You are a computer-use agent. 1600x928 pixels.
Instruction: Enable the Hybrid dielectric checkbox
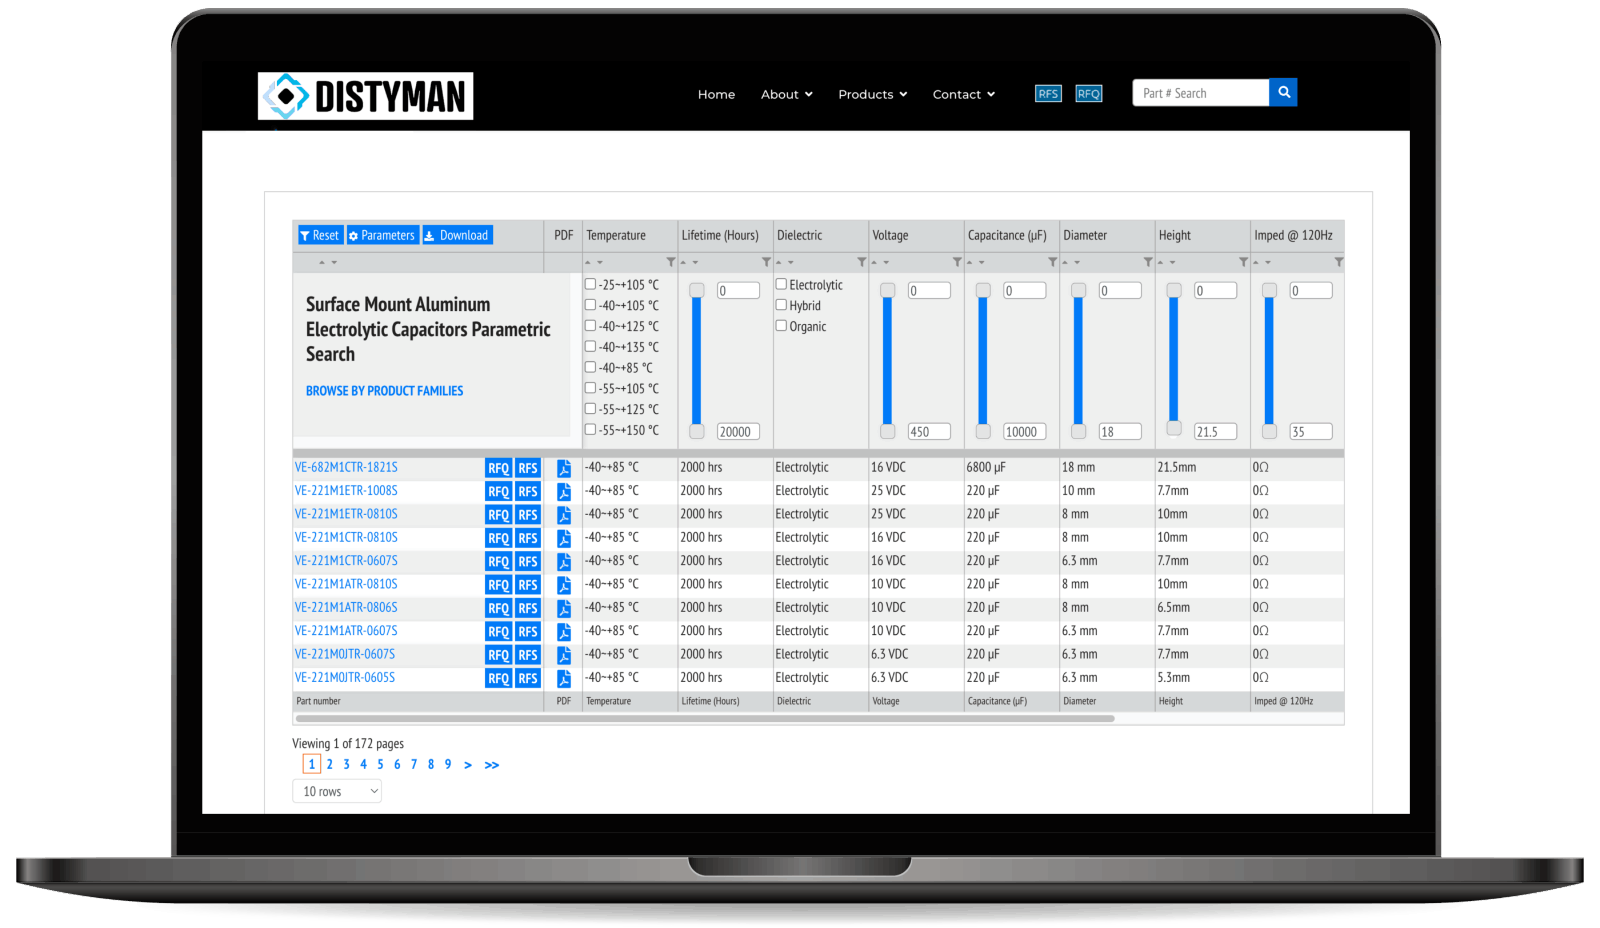point(781,305)
